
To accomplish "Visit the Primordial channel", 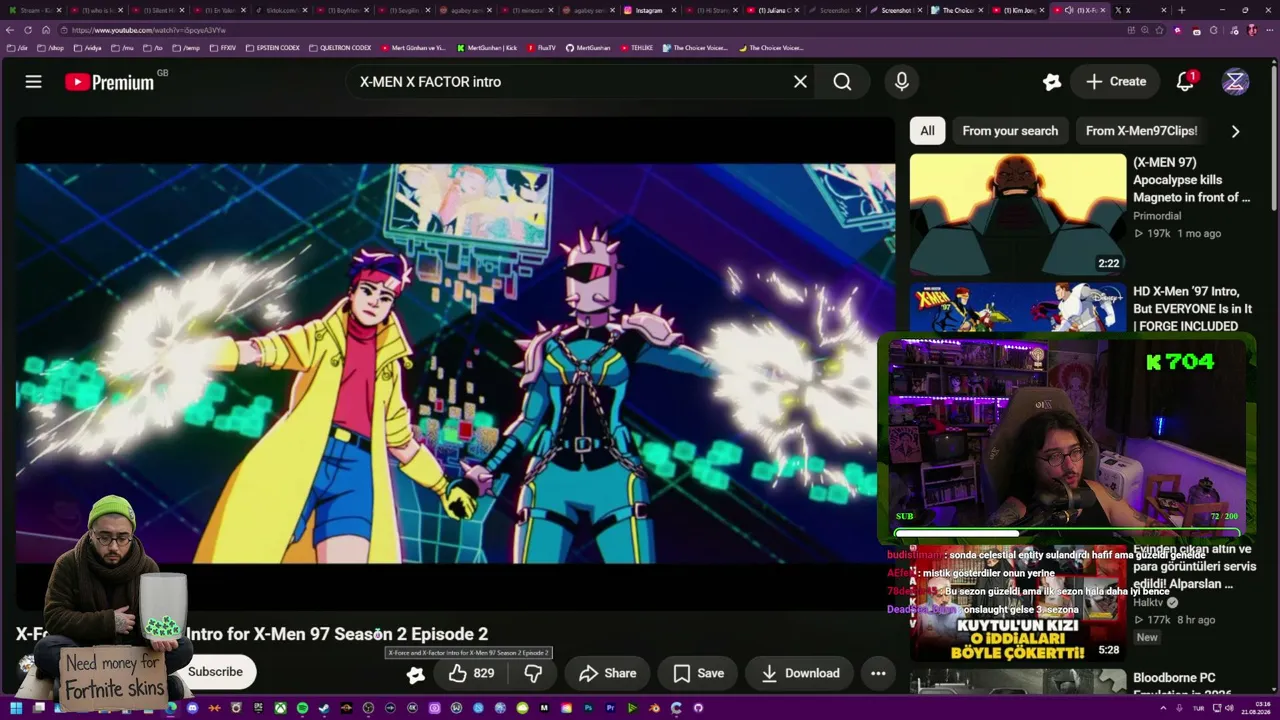I will [x=1157, y=216].
